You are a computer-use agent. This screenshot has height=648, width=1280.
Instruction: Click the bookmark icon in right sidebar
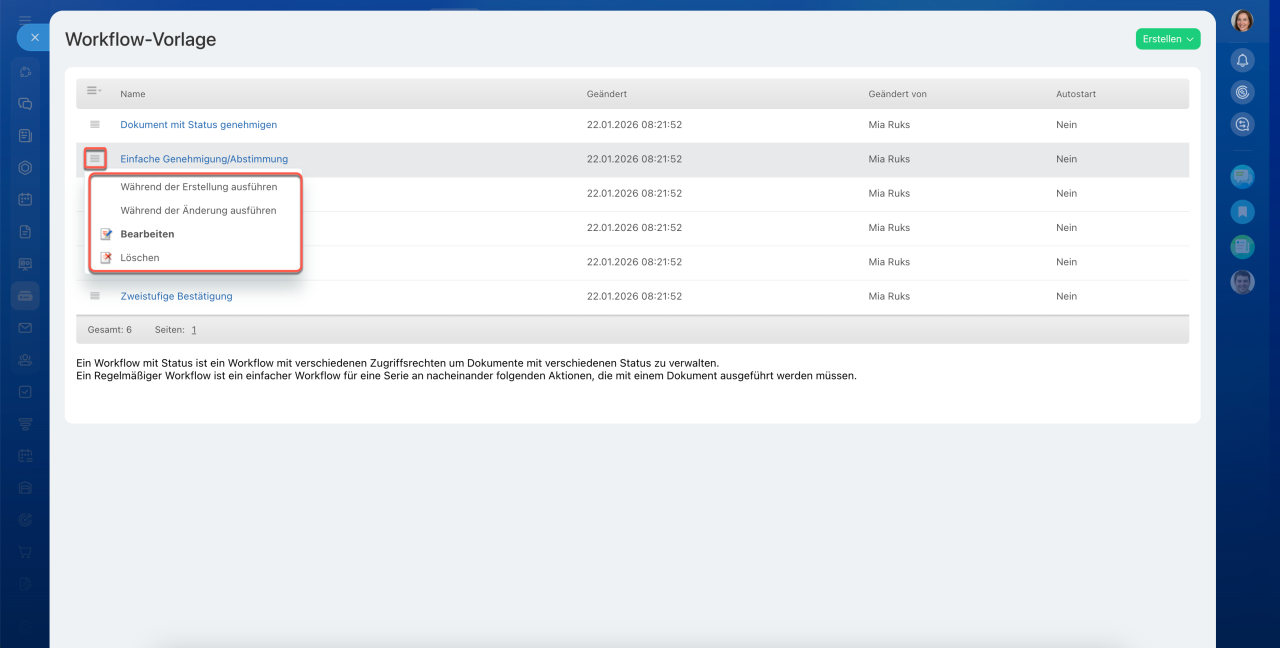(x=1242, y=211)
